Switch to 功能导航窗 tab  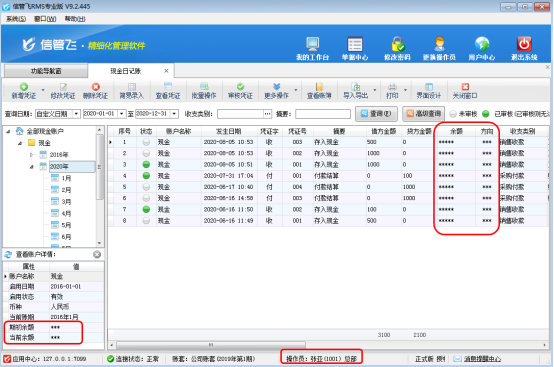[x=46, y=71]
